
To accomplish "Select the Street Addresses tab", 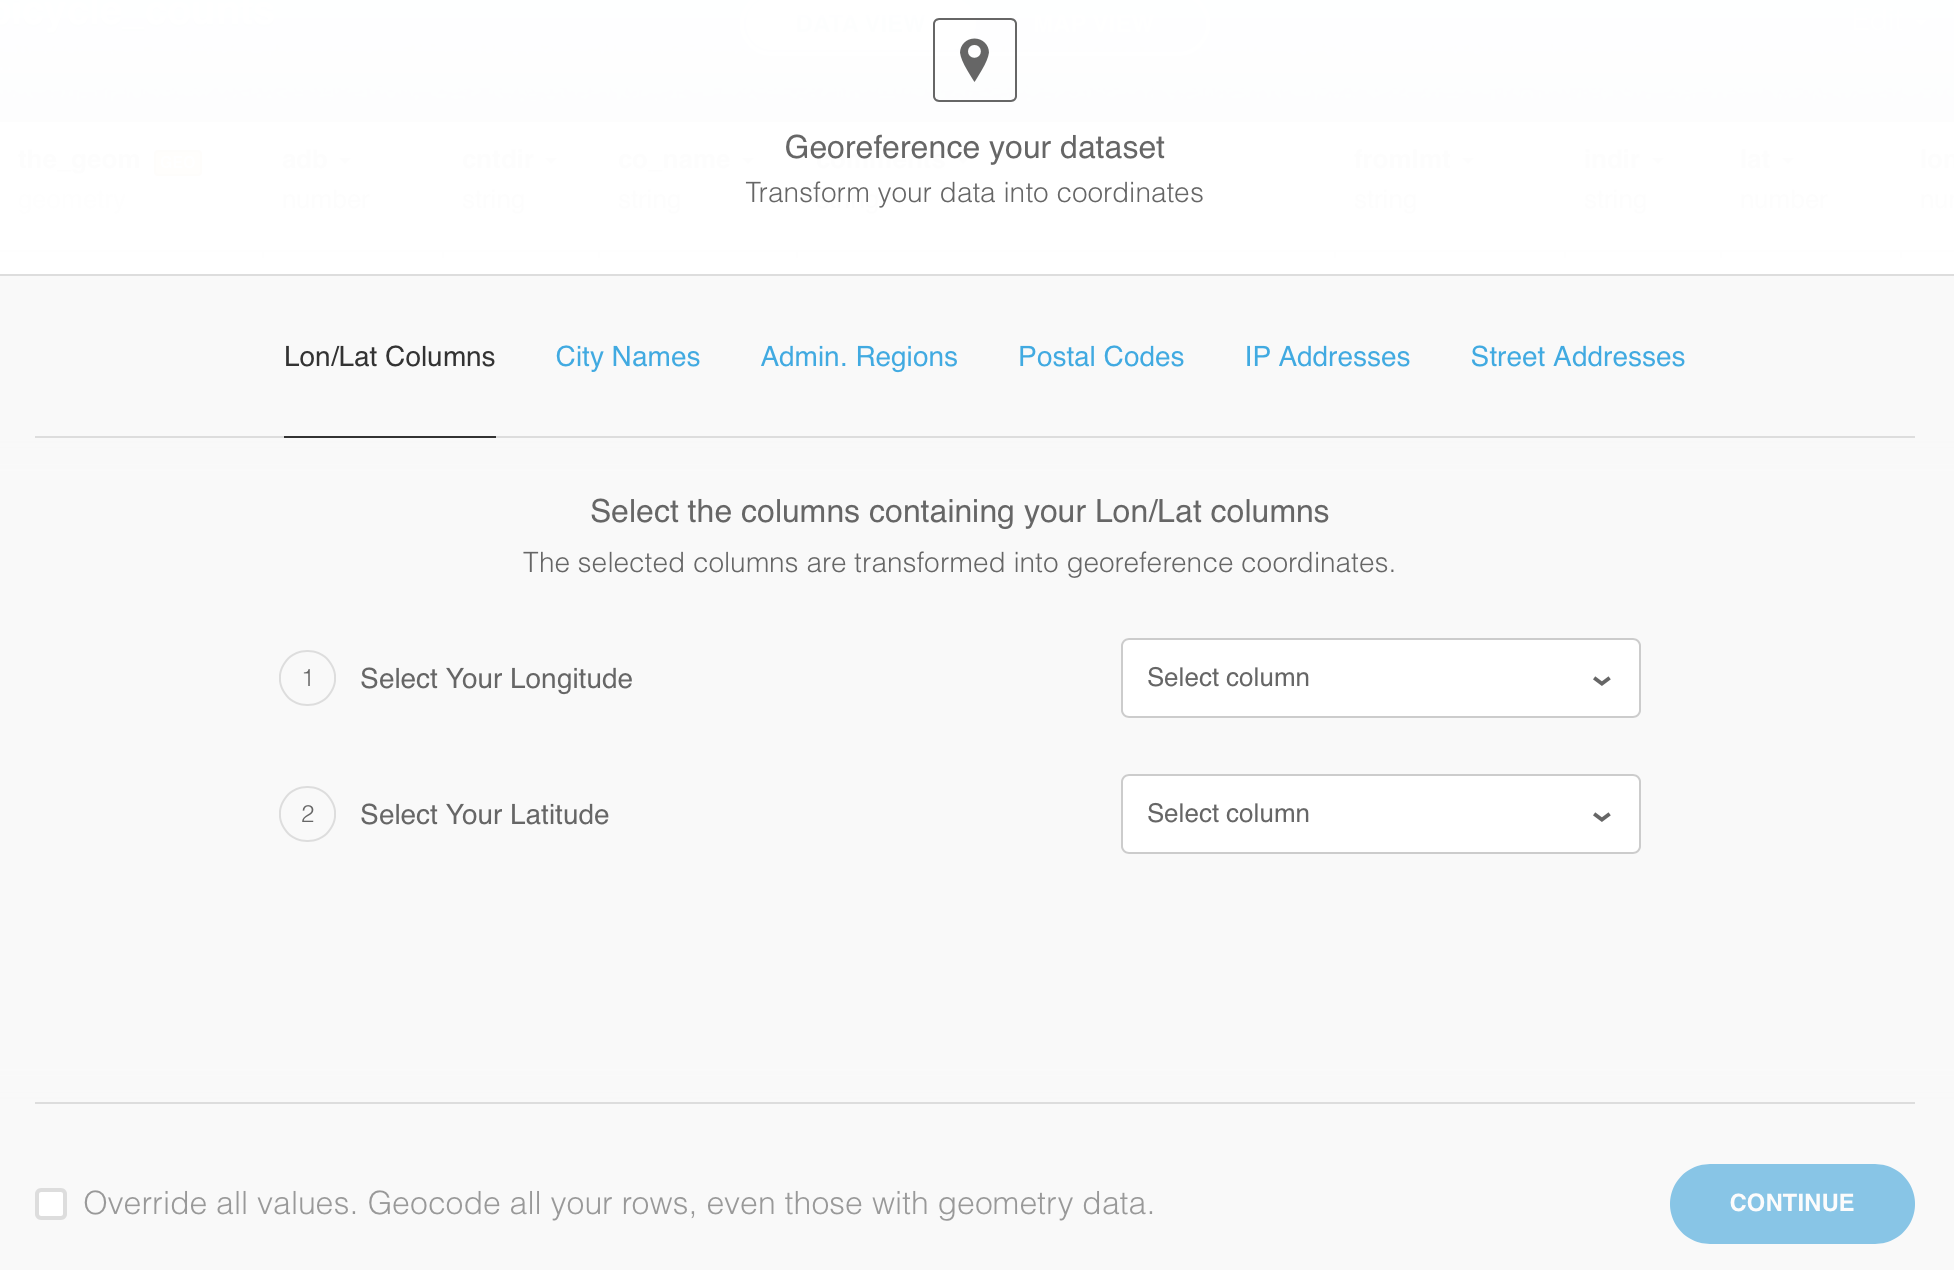I will (1577, 357).
